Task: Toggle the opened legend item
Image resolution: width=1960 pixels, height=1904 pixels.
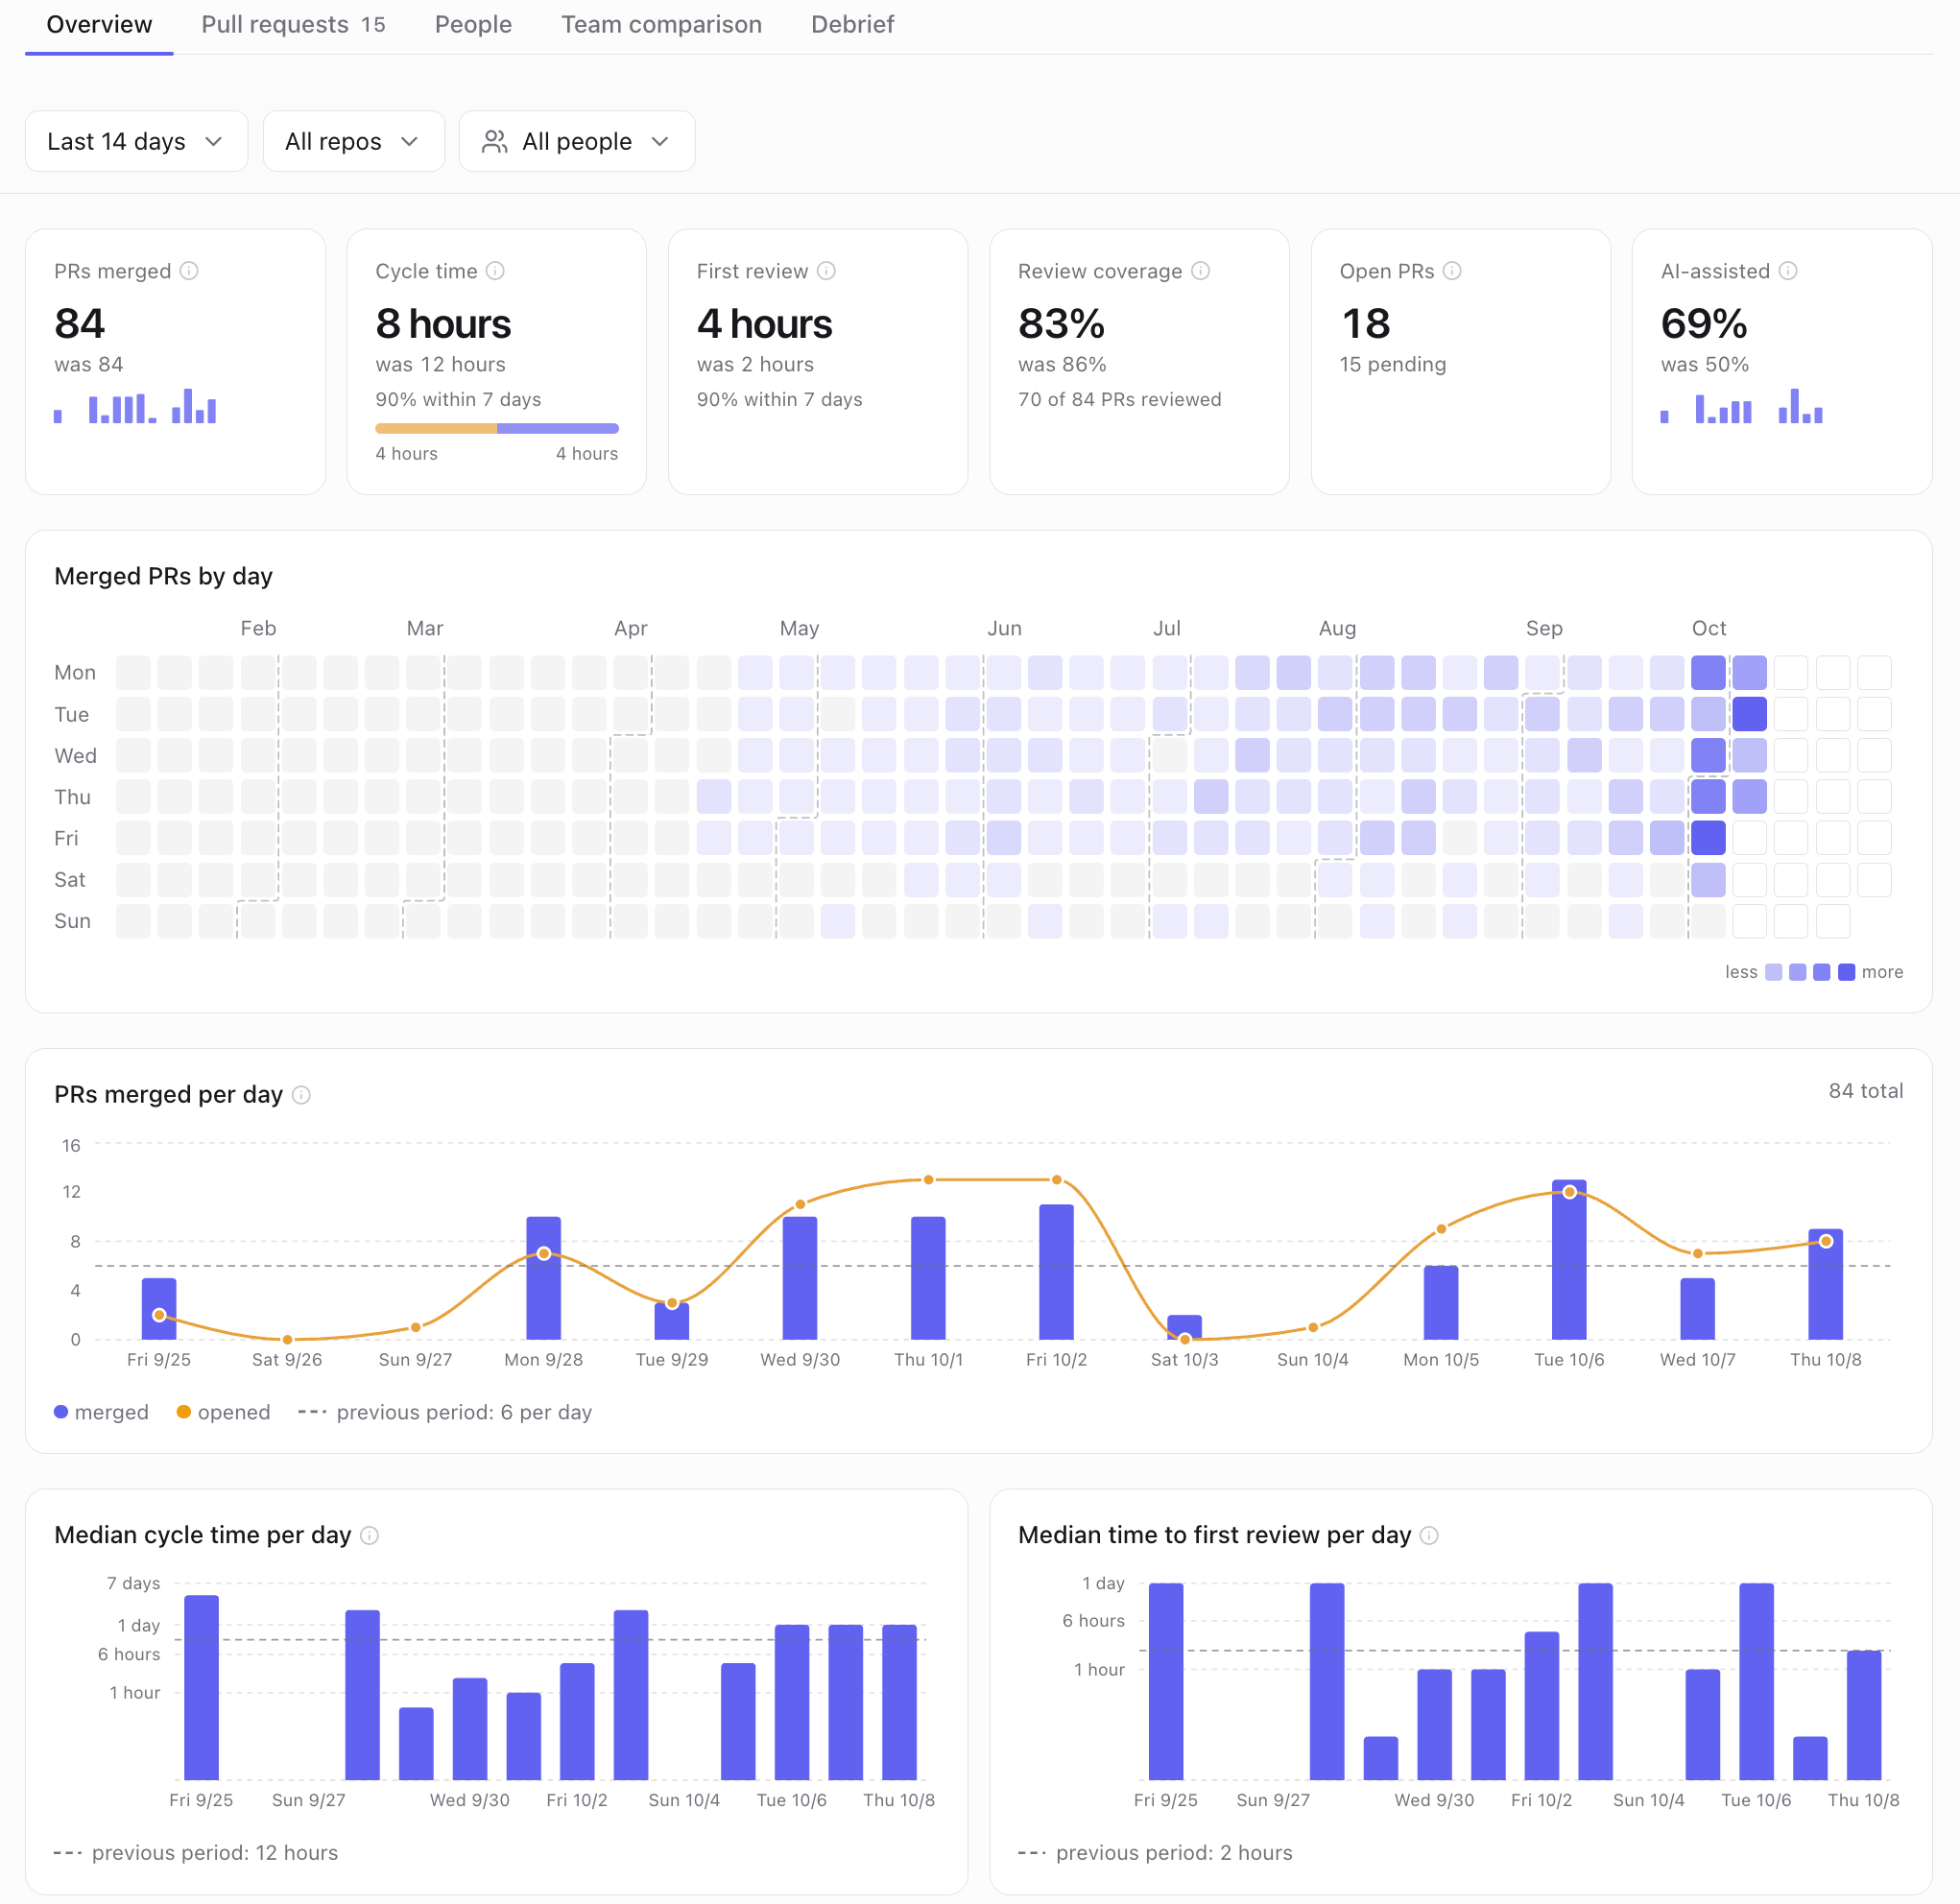Action: click(223, 1412)
